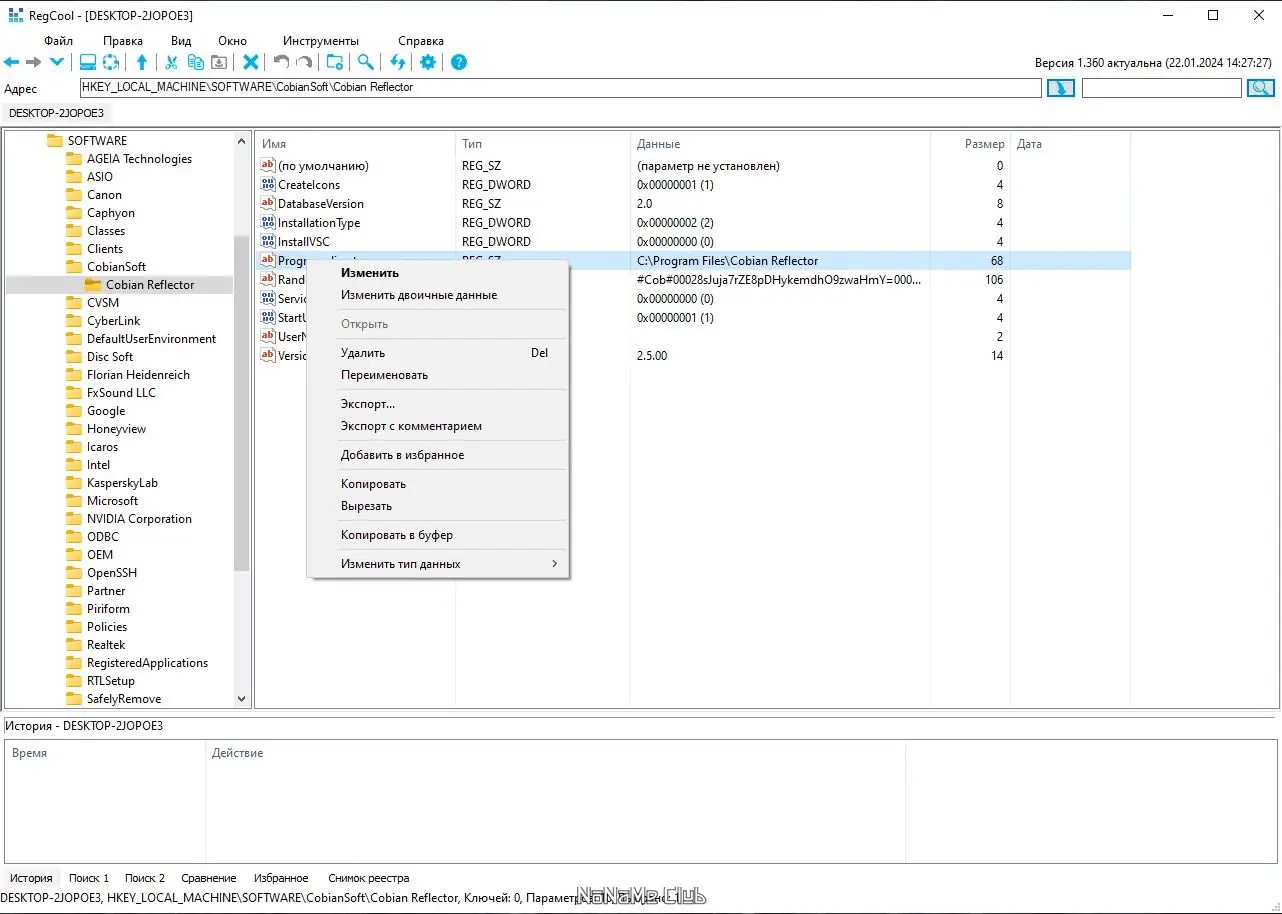Choose Переименовать in the context menu
This screenshot has height=914, width=1282.
(x=438, y=375)
